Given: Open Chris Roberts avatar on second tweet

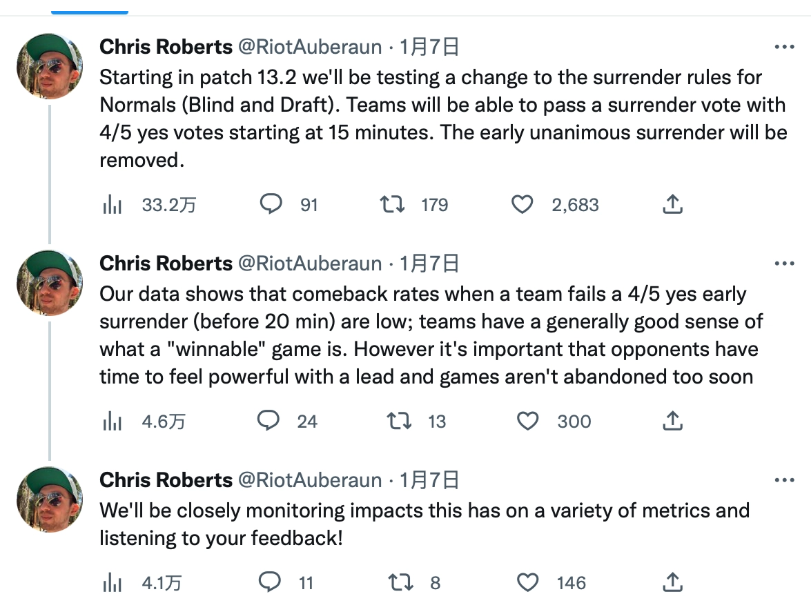Looking at the screenshot, I should (x=50, y=283).
